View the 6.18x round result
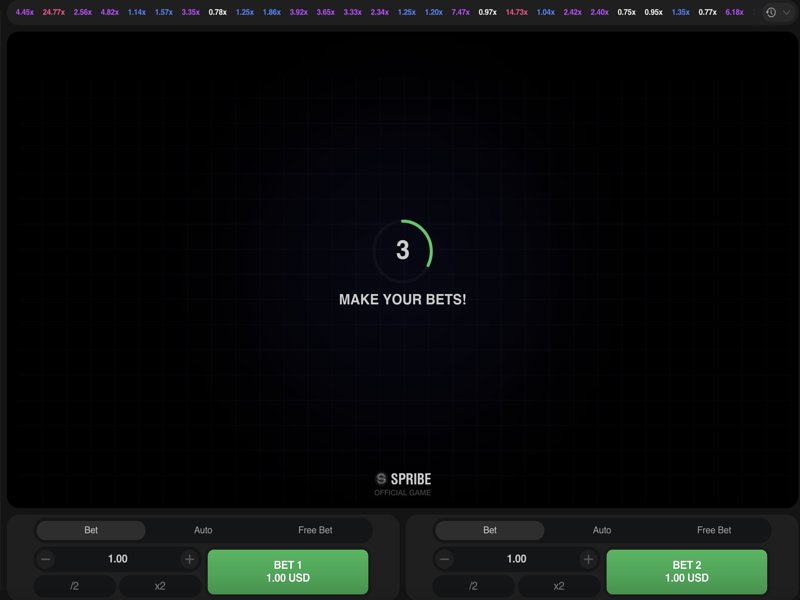This screenshot has width=800, height=600. tap(735, 12)
